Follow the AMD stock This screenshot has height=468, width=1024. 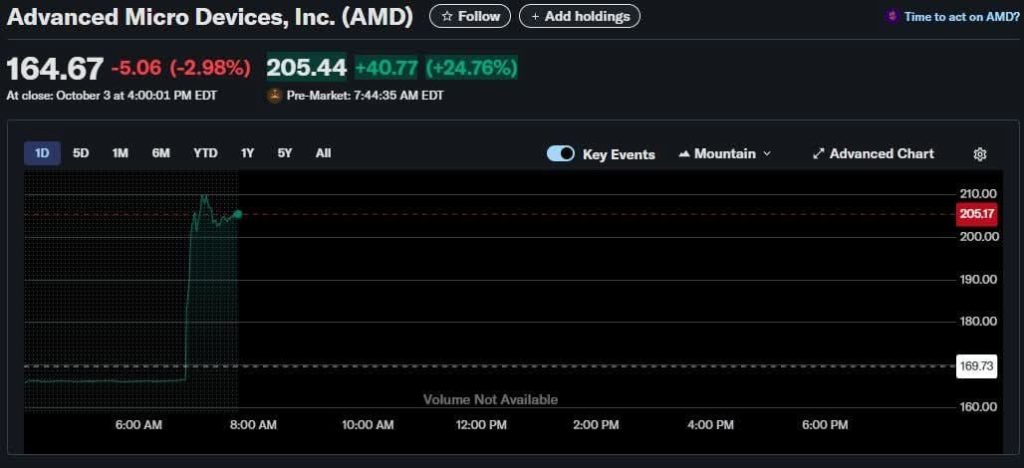coord(470,16)
